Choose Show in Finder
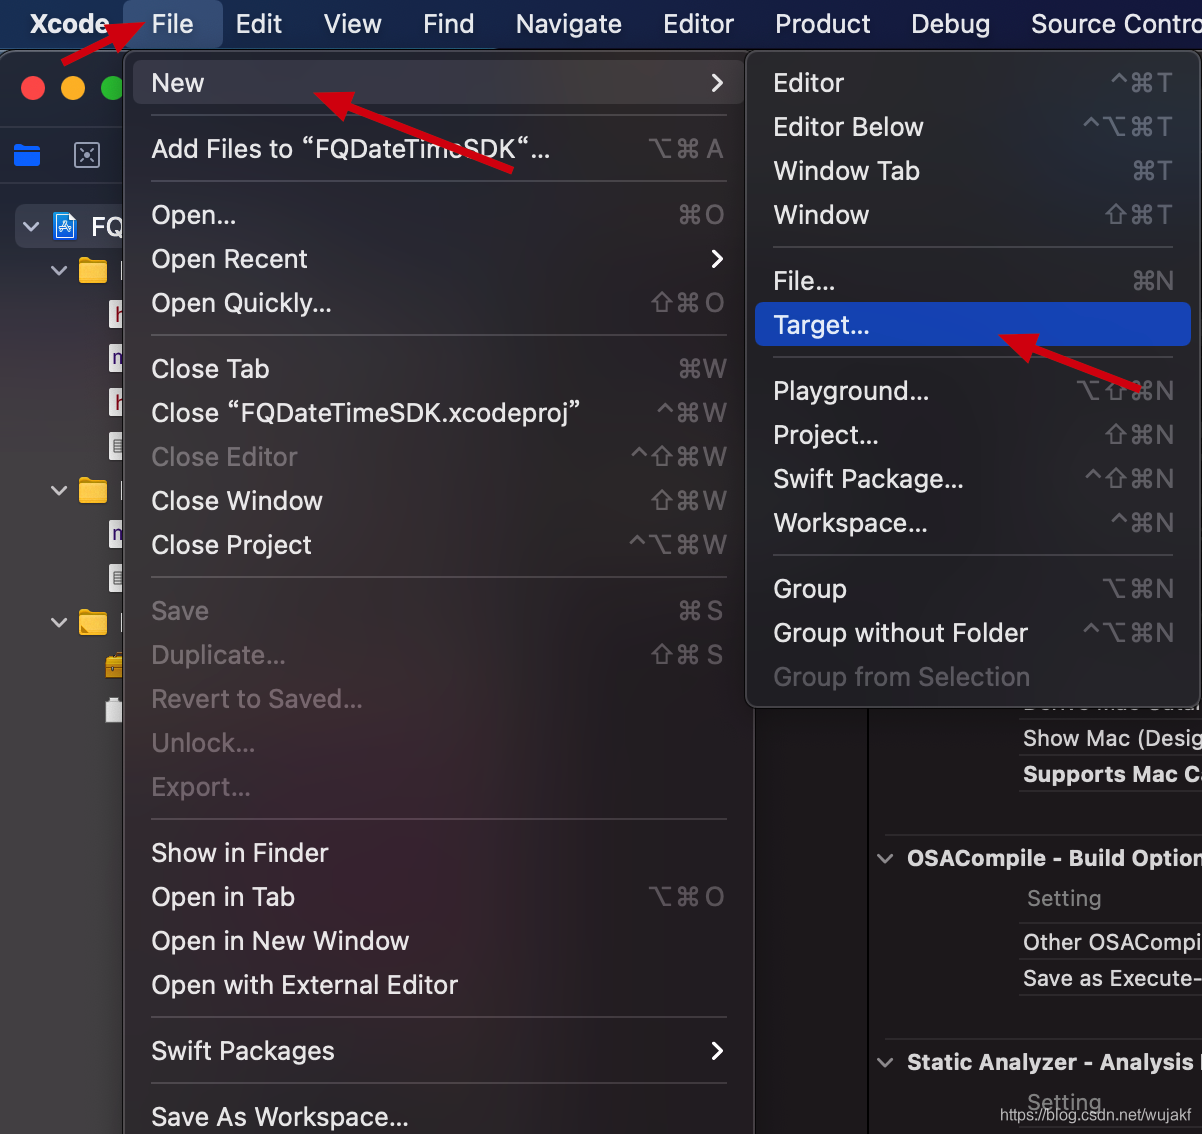Image resolution: width=1202 pixels, height=1134 pixels. pyautogui.click(x=438, y=853)
